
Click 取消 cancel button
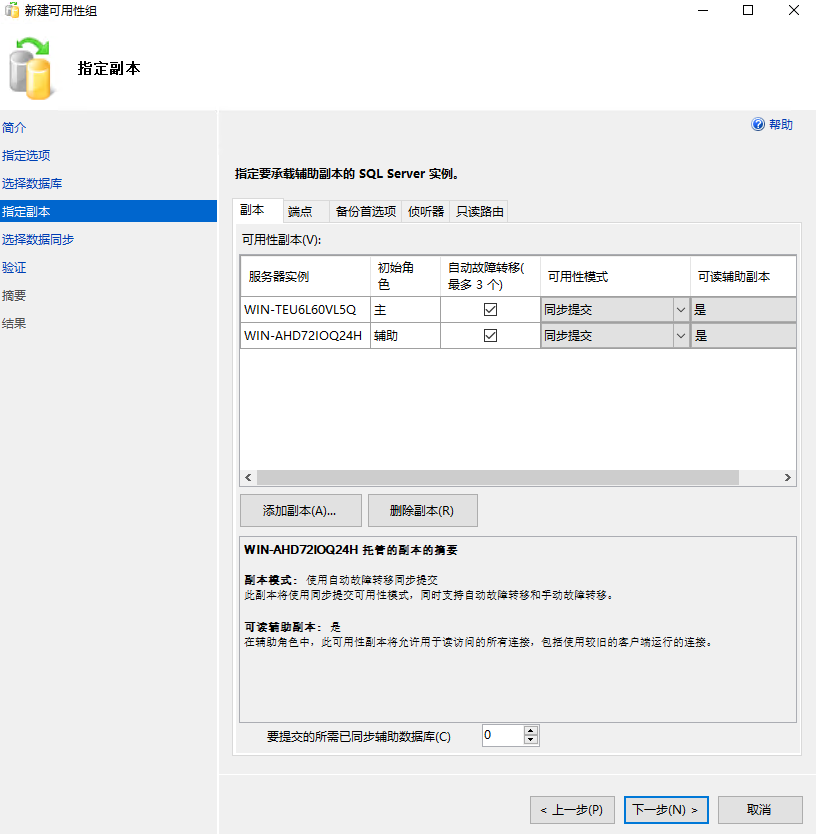[x=760, y=810]
